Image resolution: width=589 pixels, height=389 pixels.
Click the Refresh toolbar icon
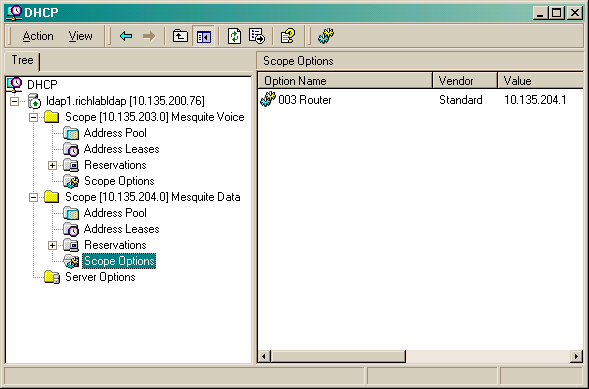coord(234,36)
